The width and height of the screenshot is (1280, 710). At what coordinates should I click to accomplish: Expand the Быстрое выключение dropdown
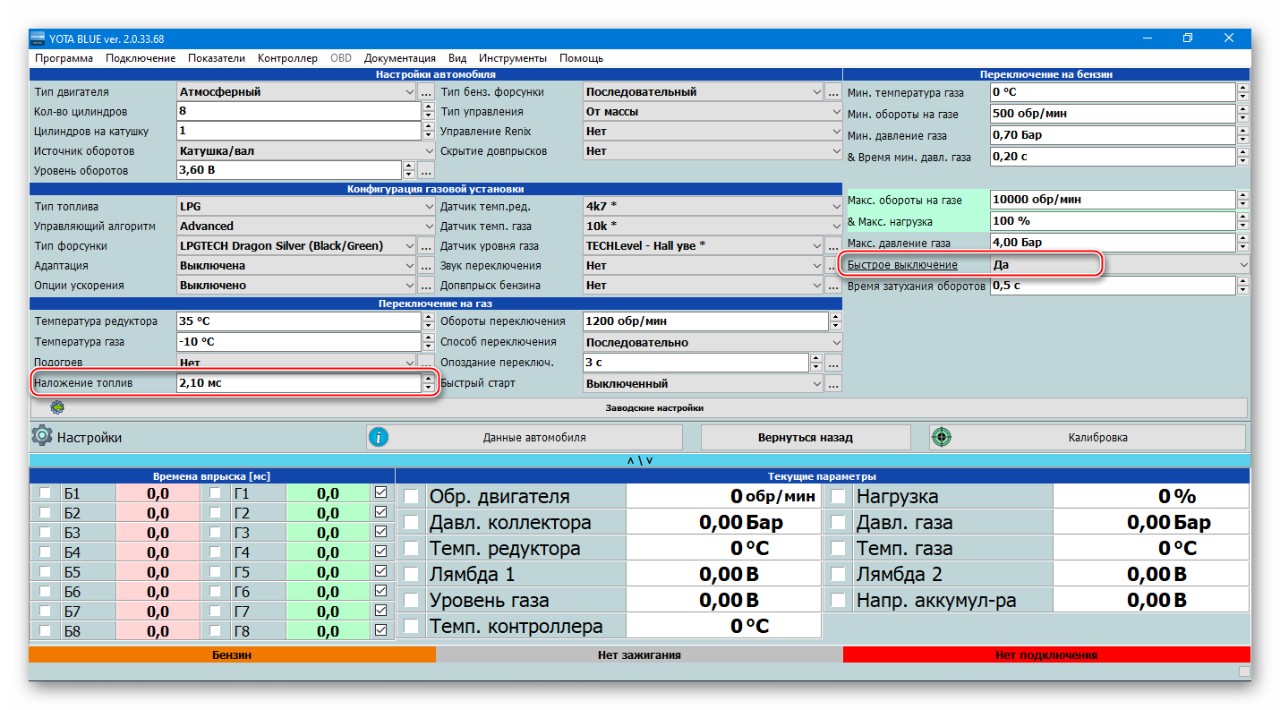(x=1243, y=265)
